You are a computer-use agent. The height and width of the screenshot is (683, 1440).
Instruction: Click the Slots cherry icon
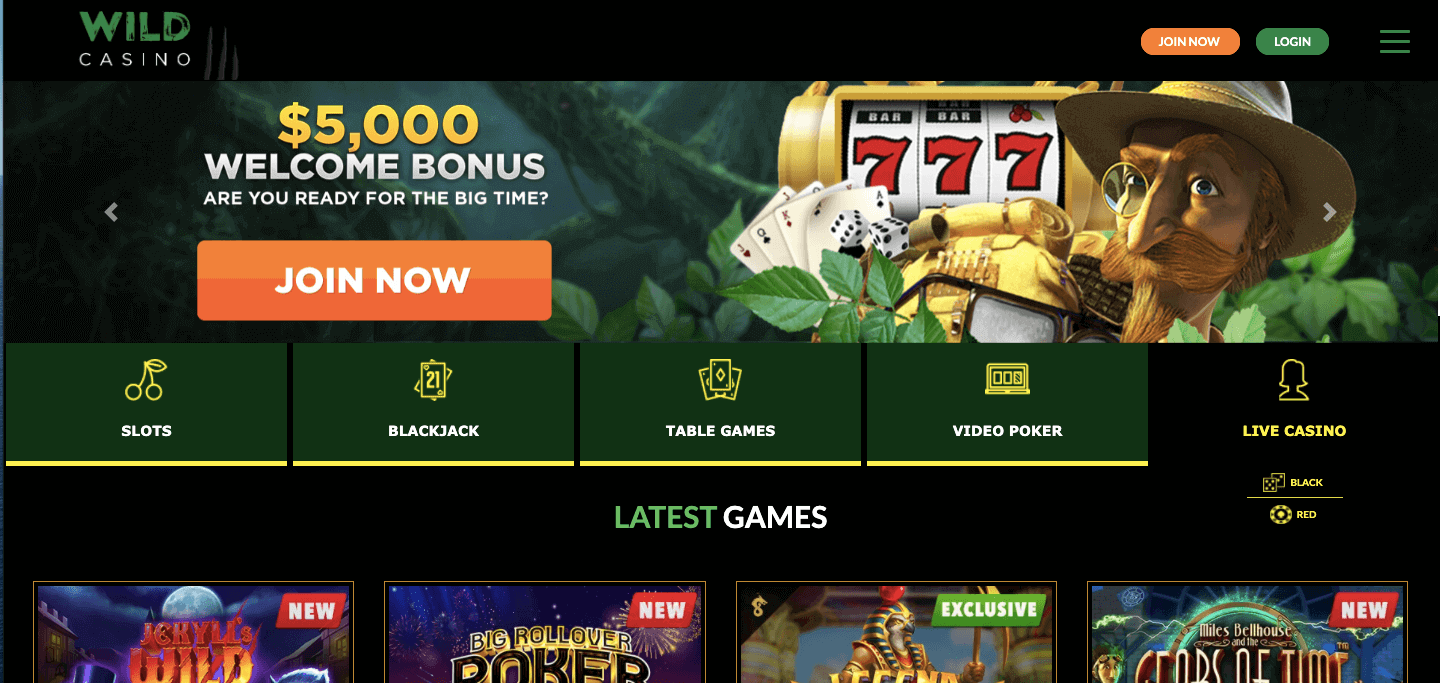pyautogui.click(x=146, y=380)
